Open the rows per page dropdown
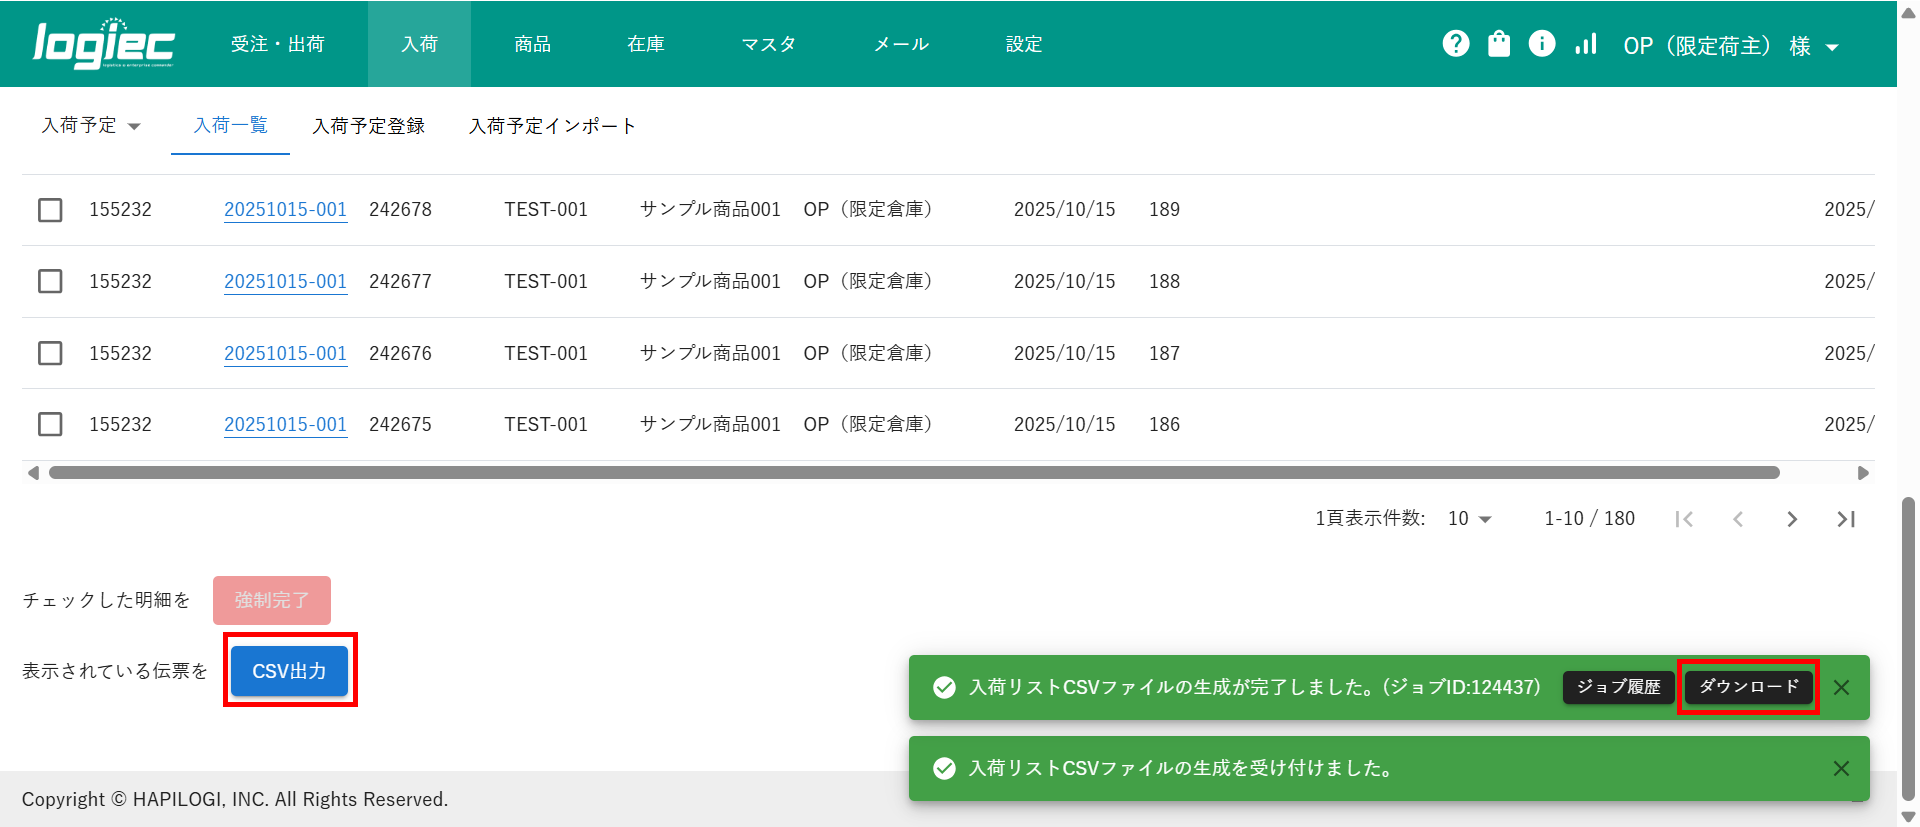This screenshot has height=827, width=1920. pyautogui.click(x=1470, y=519)
